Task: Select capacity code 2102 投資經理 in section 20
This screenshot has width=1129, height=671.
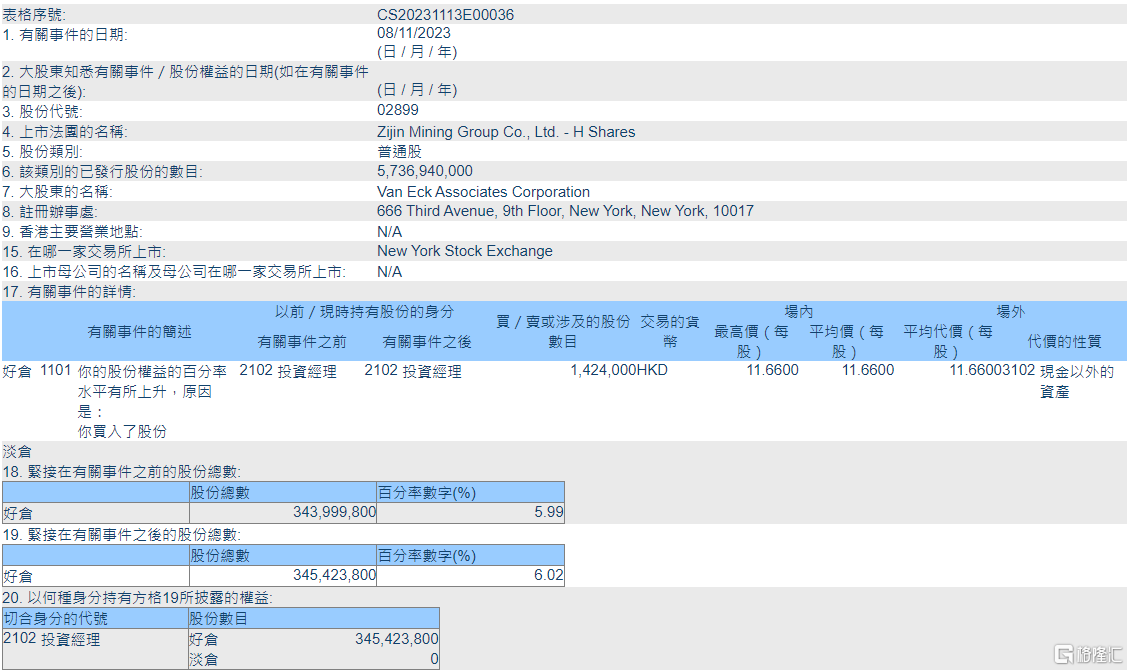Action: click(51, 639)
